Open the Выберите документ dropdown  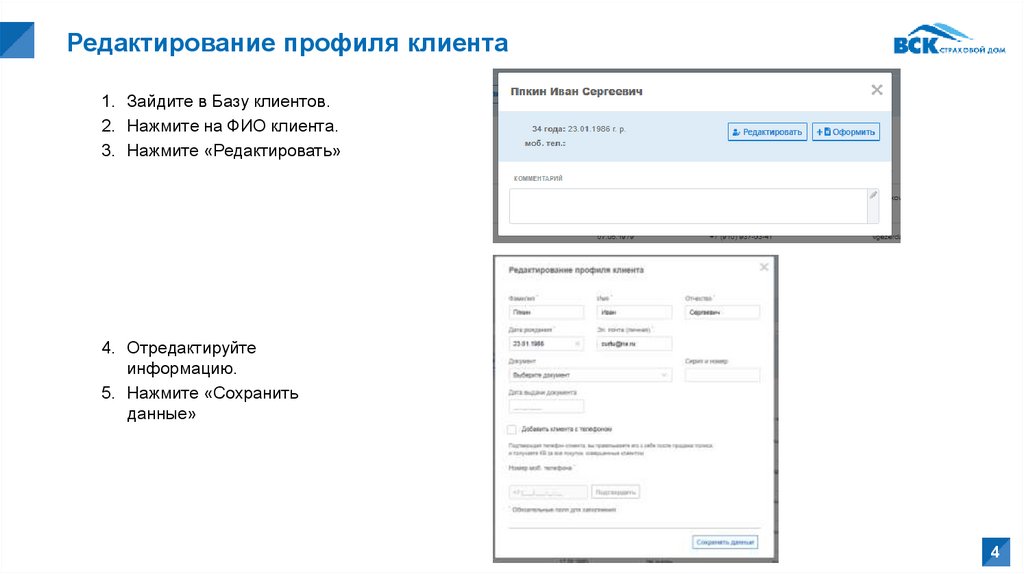point(590,375)
